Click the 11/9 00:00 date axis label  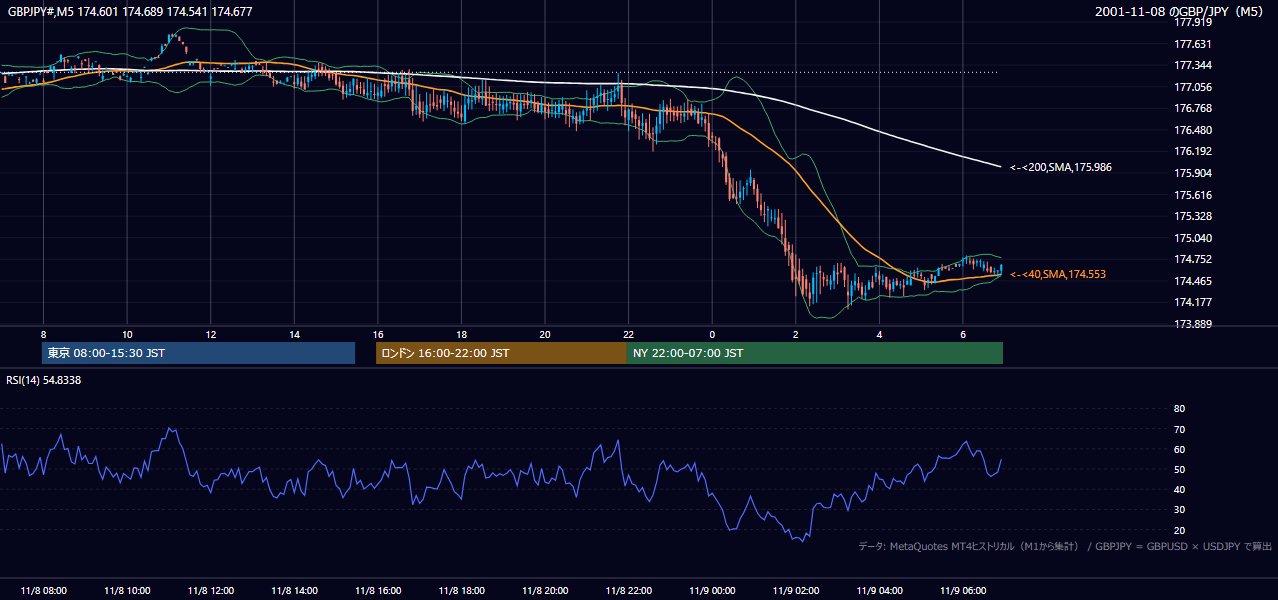tap(712, 591)
